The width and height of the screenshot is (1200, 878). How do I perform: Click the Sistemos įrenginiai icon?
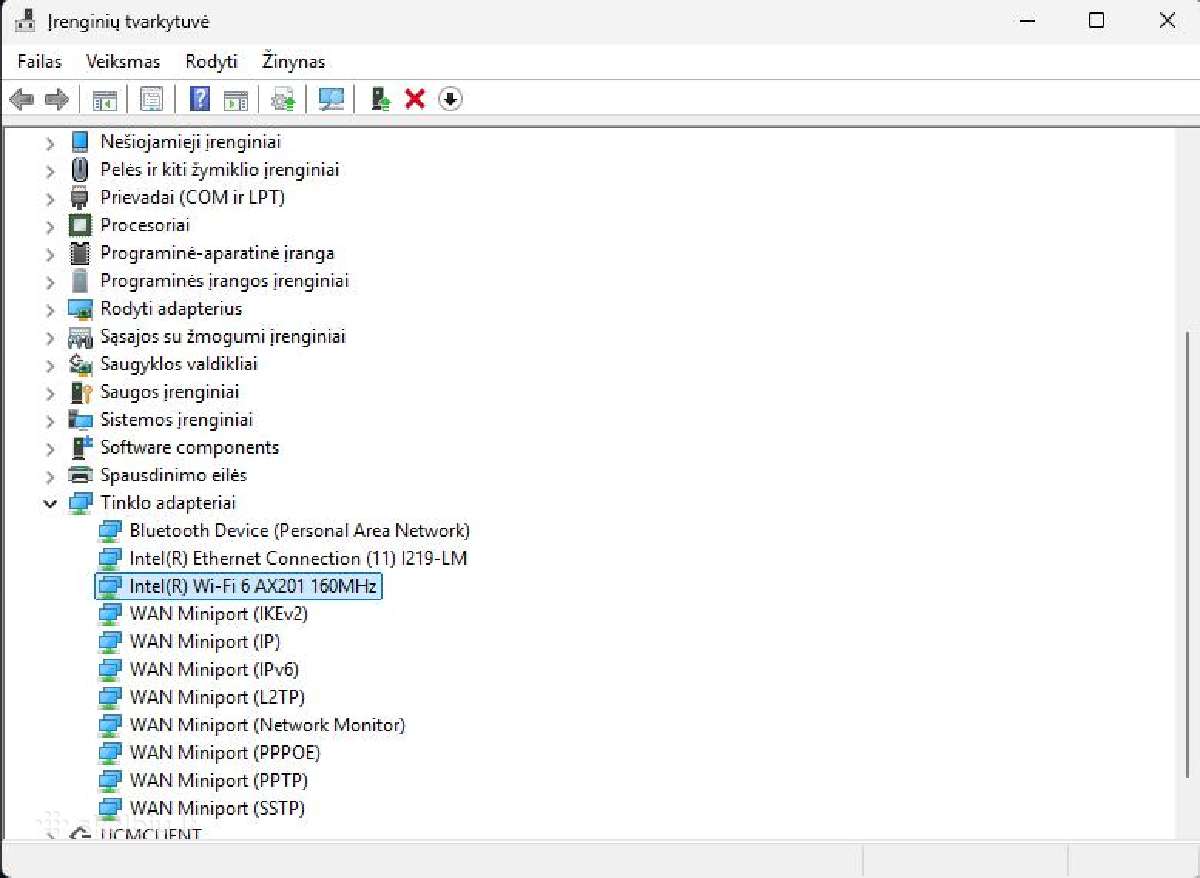pyautogui.click(x=80, y=420)
